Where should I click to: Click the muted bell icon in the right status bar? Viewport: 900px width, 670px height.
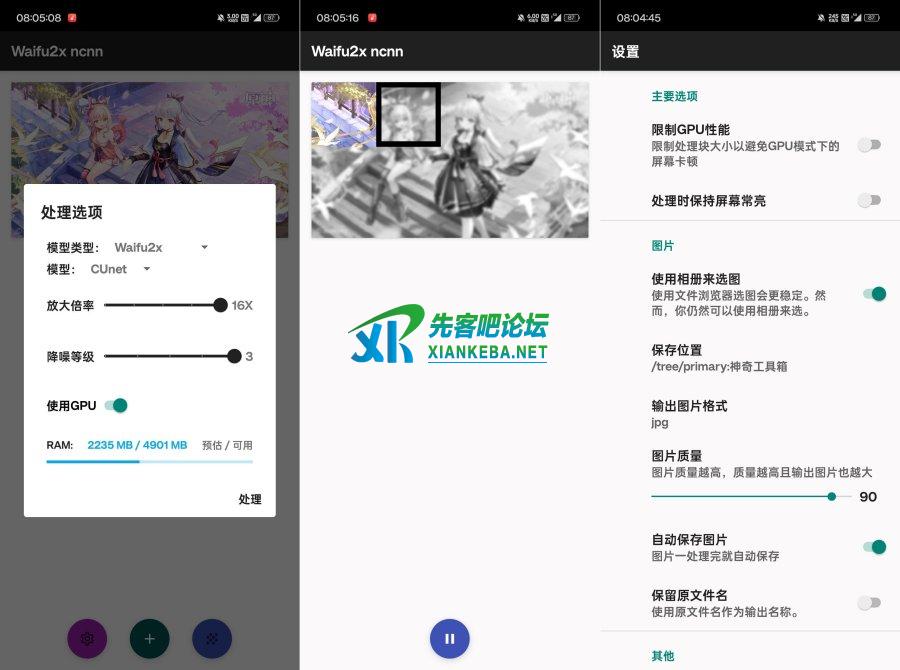820,18
